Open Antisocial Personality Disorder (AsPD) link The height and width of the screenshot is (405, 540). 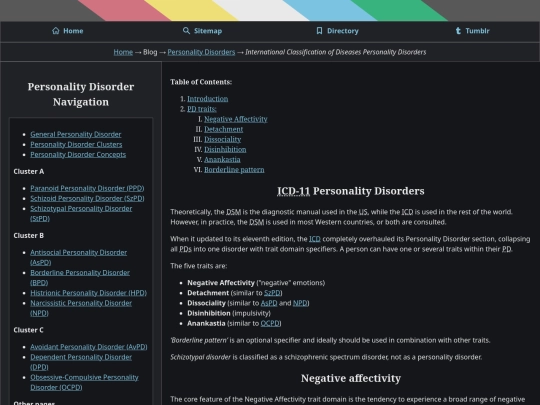tap(79, 257)
